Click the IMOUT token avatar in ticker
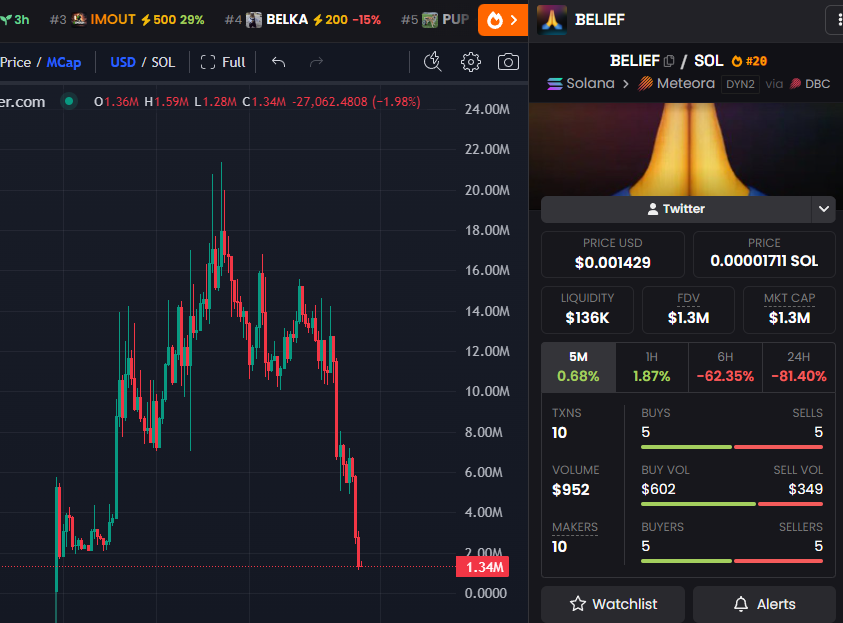 click(x=79, y=20)
